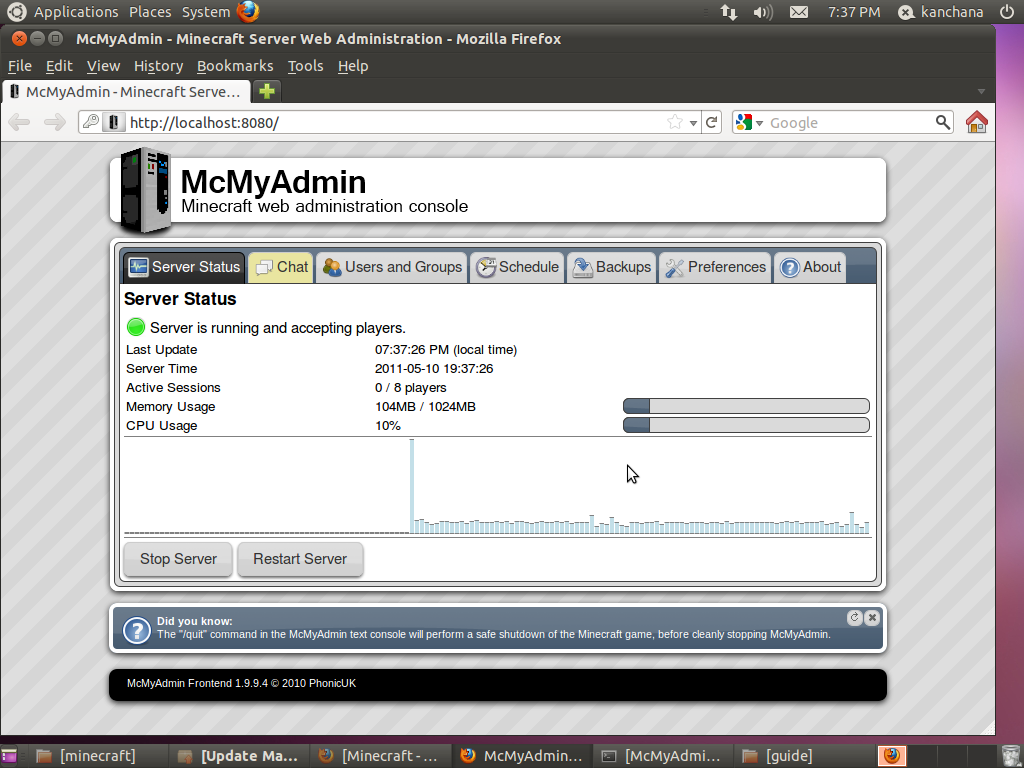Focus the Google search field
The width and height of the screenshot is (1024, 768).
point(850,123)
